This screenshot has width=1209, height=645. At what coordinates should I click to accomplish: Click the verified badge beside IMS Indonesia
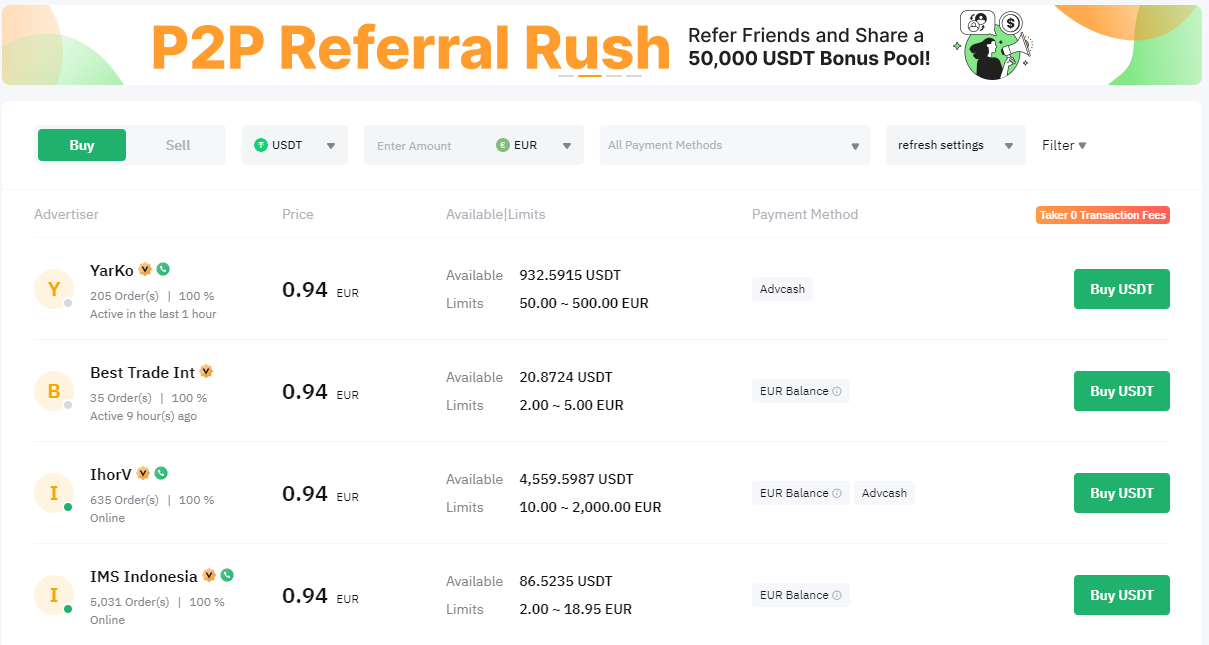pyautogui.click(x=209, y=575)
